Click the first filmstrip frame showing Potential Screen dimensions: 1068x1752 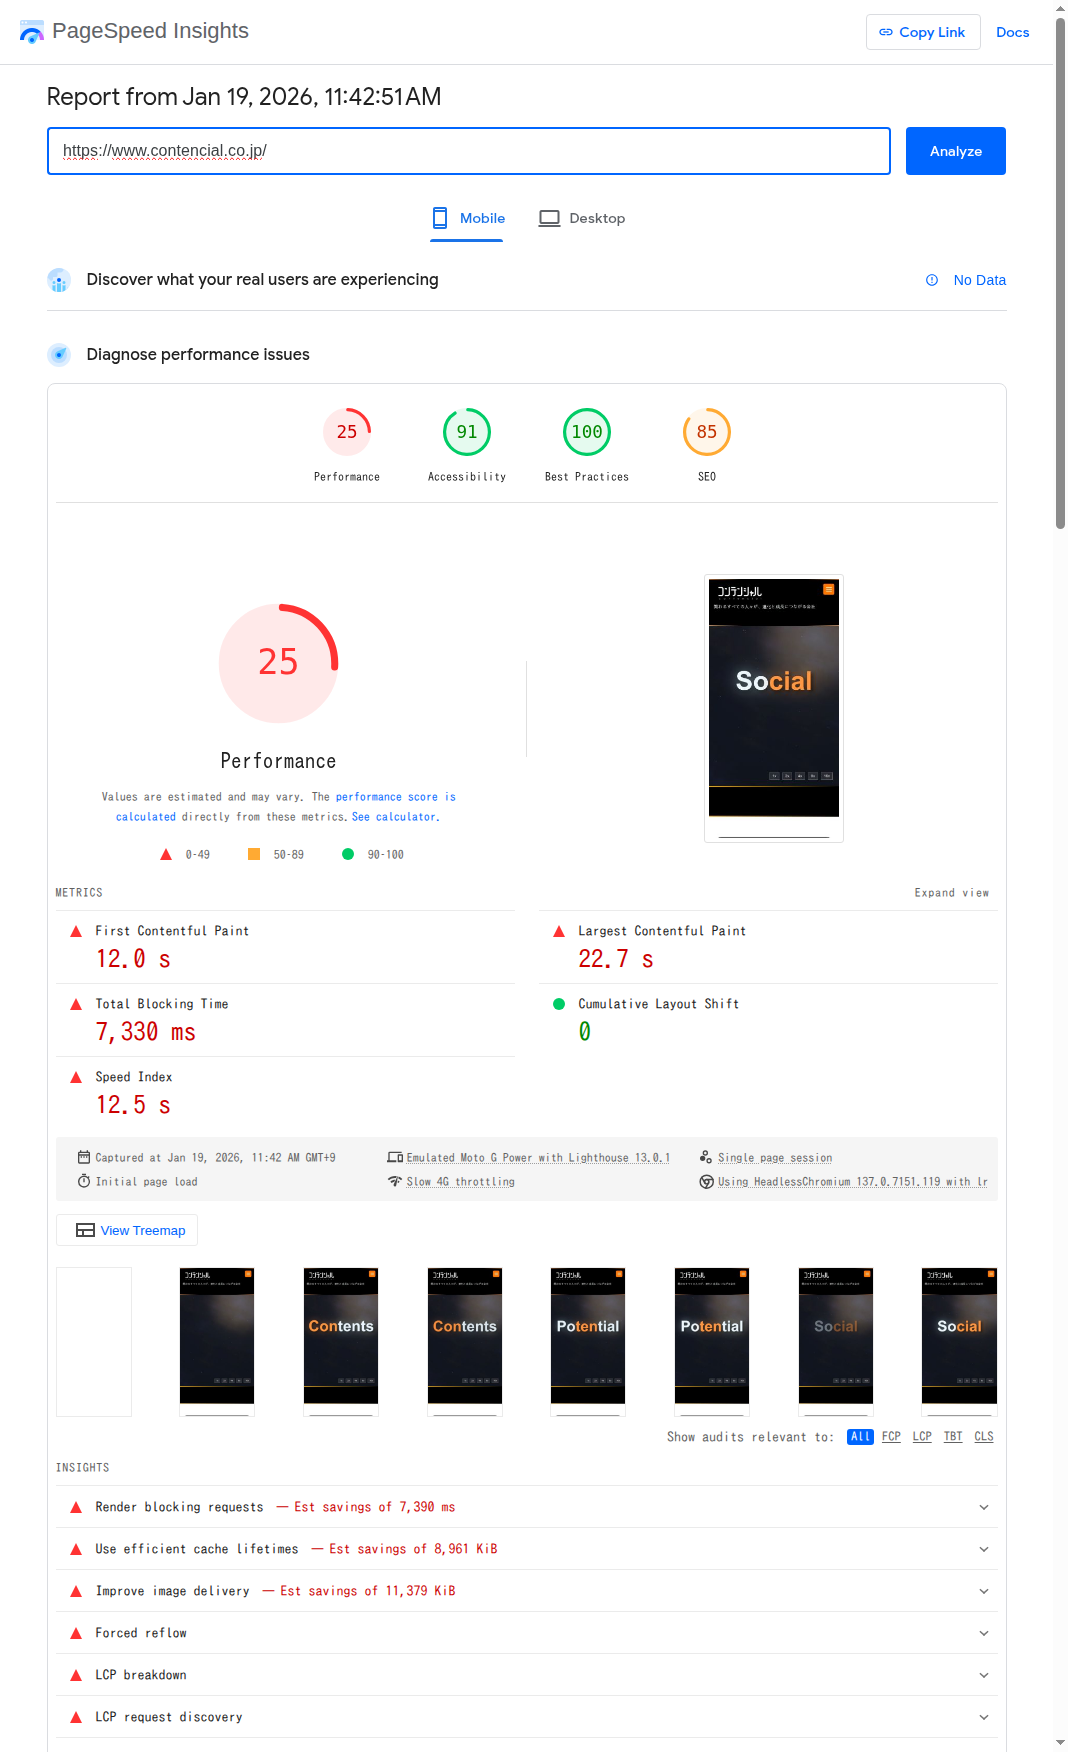588,1342
